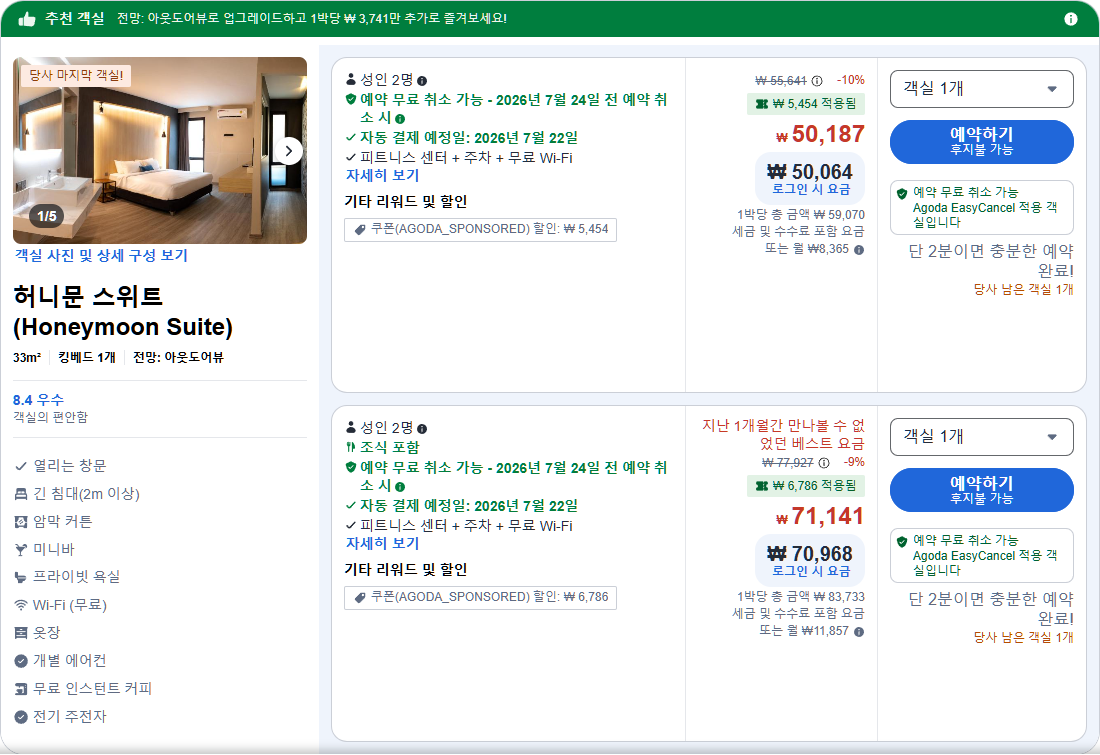Click info icon next to 성인 2명 in first offer
Image resolution: width=1100 pixels, height=755 pixels.
[x=422, y=81]
